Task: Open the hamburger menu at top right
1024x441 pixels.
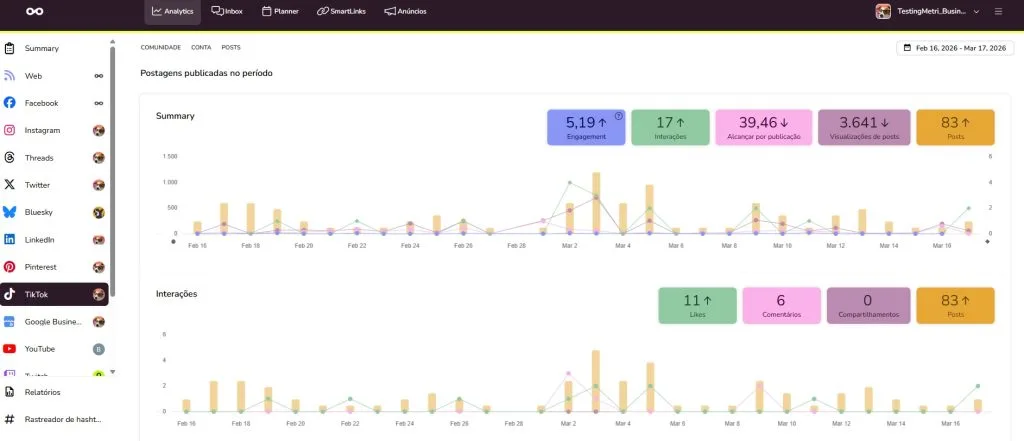Action: [x=998, y=12]
